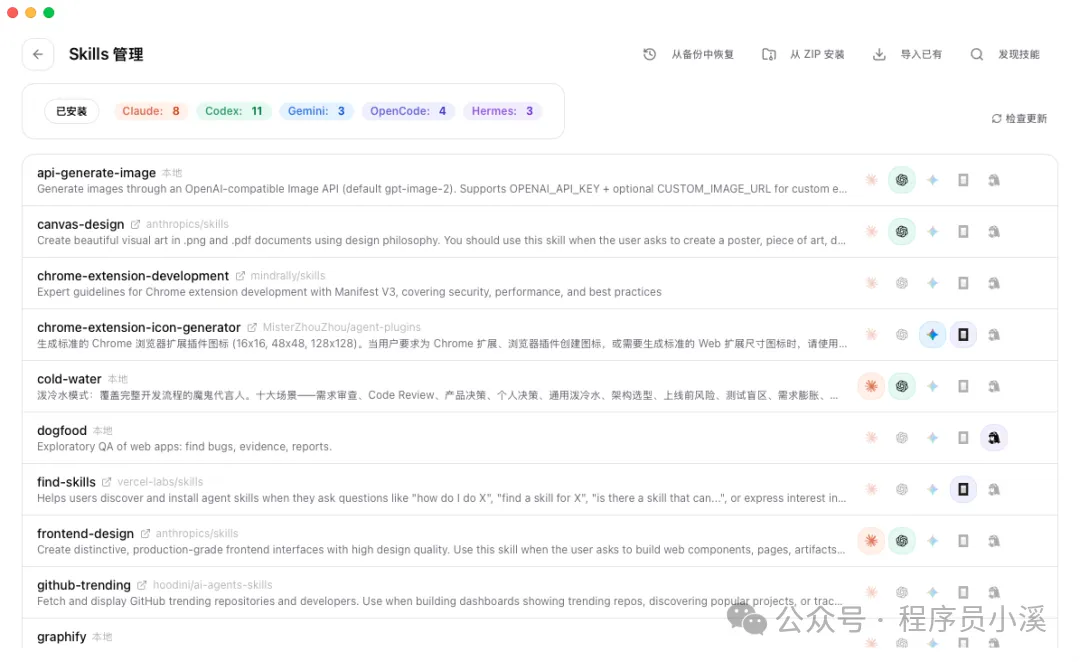Select the frontend-design skill name
The image size is (1080, 662).
[x=85, y=534]
